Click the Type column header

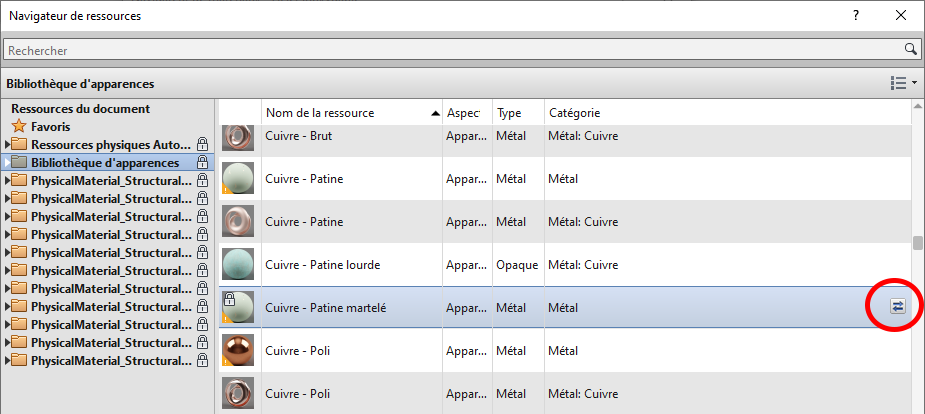point(510,113)
